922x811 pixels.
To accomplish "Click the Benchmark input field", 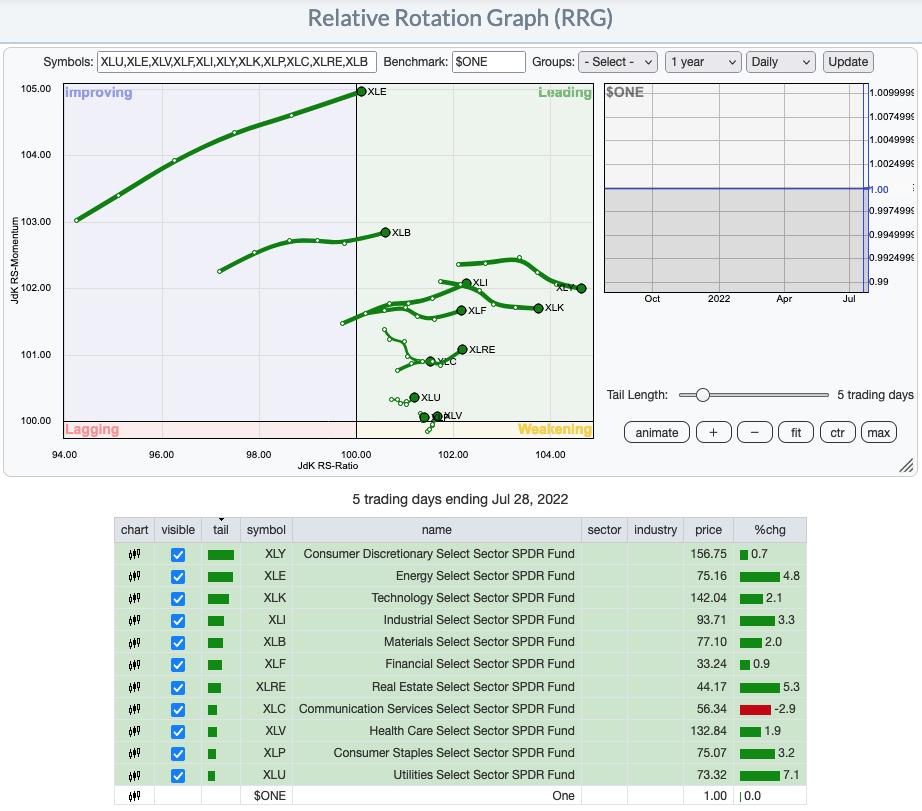I will click(488, 62).
